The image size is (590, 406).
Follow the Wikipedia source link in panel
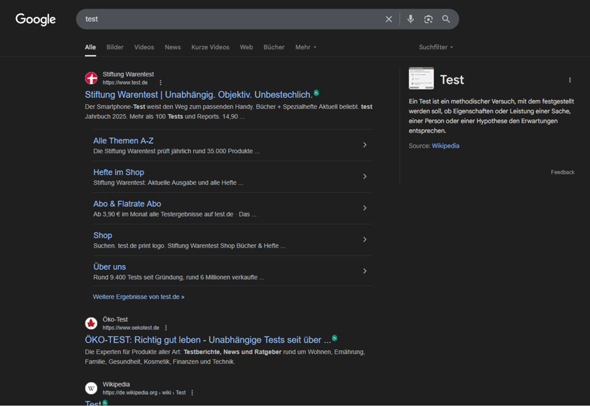[x=446, y=146]
